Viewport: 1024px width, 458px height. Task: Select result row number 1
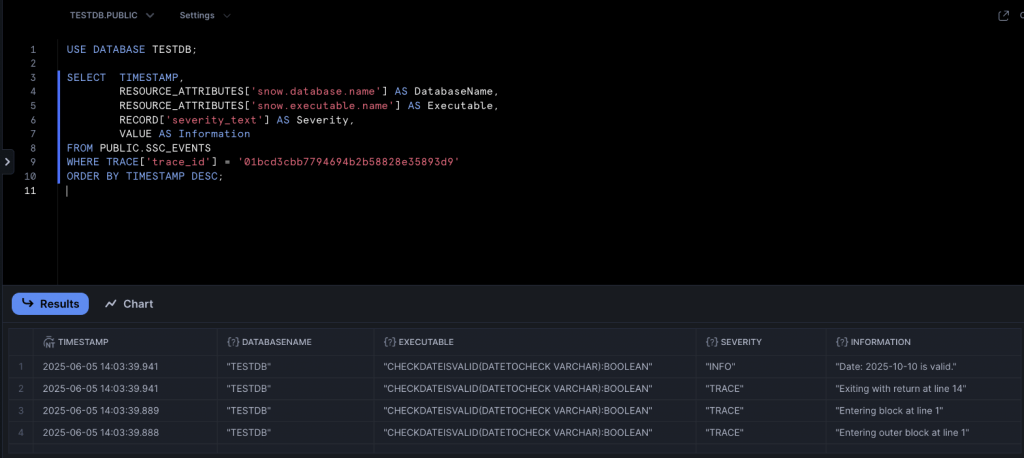click(20, 366)
